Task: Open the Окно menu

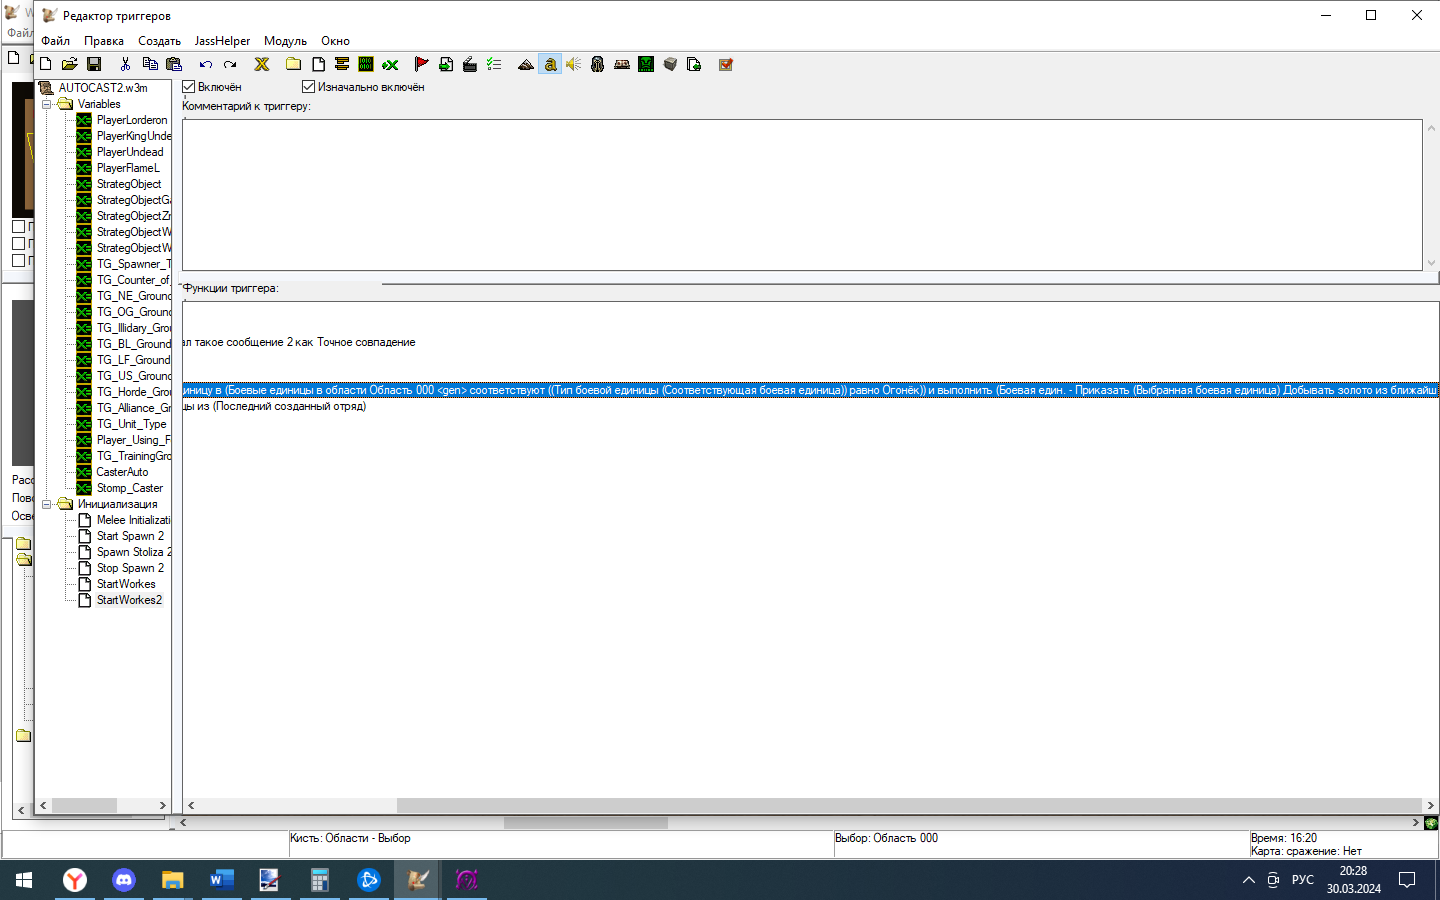Action: 335,41
